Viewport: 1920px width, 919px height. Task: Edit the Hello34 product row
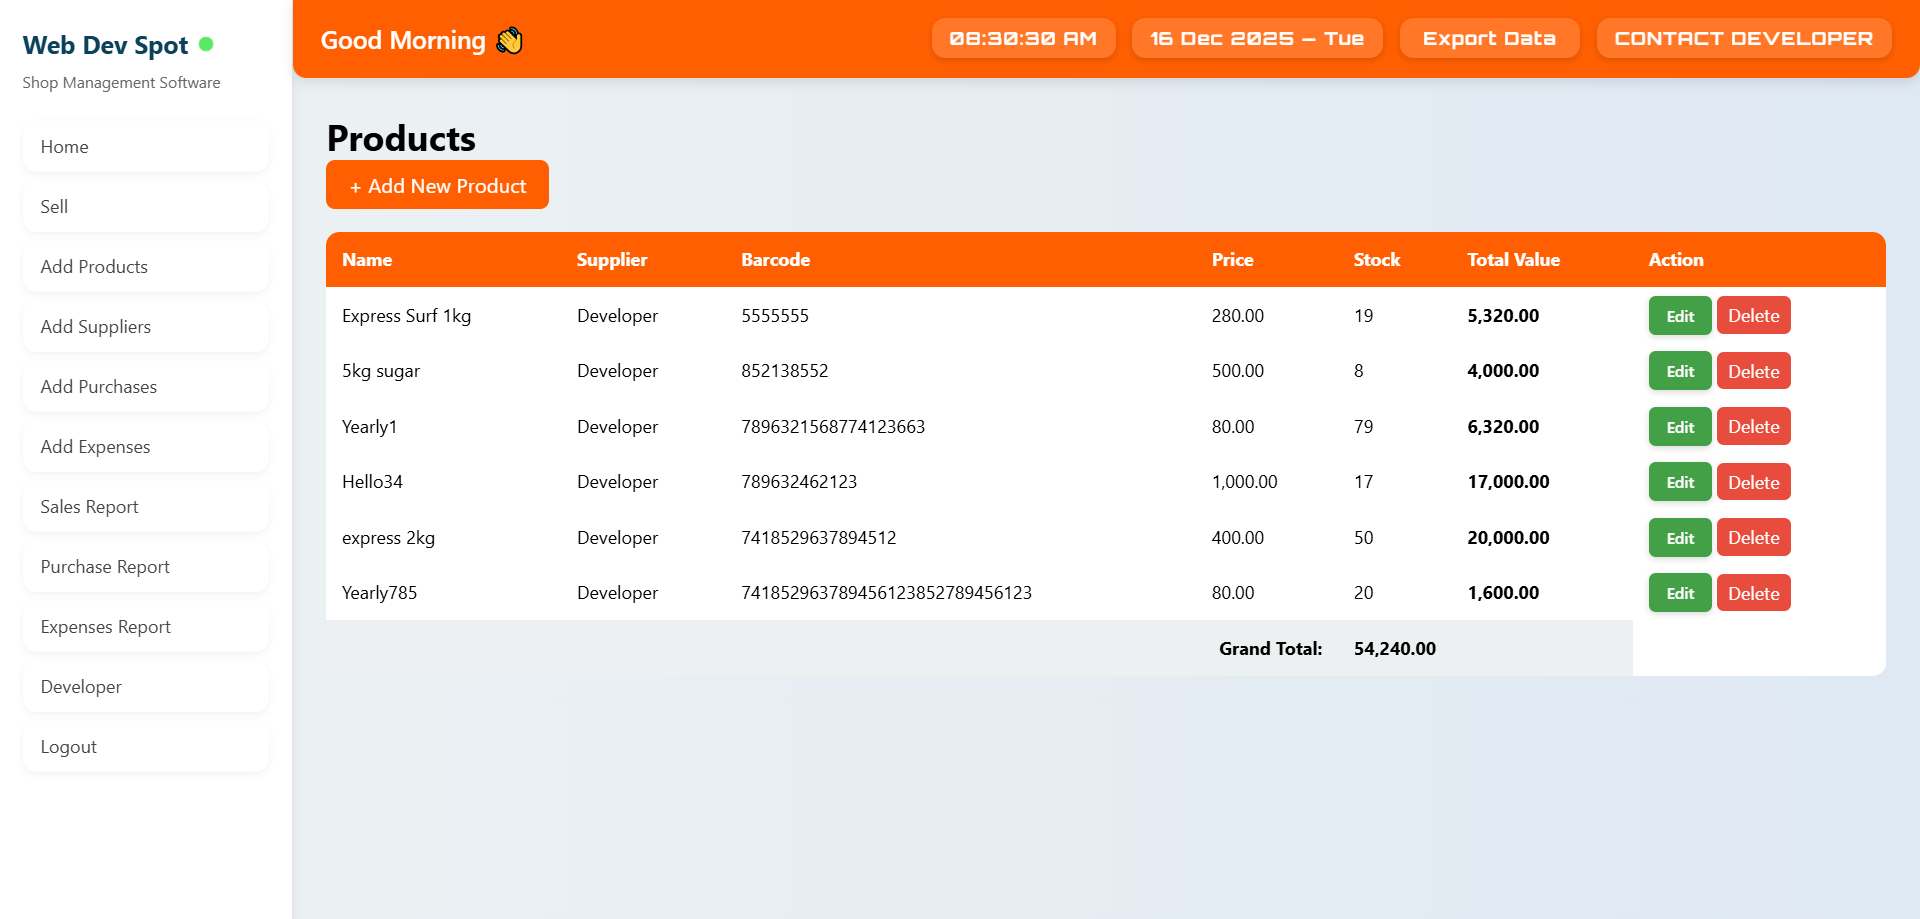click(1679, 483)
